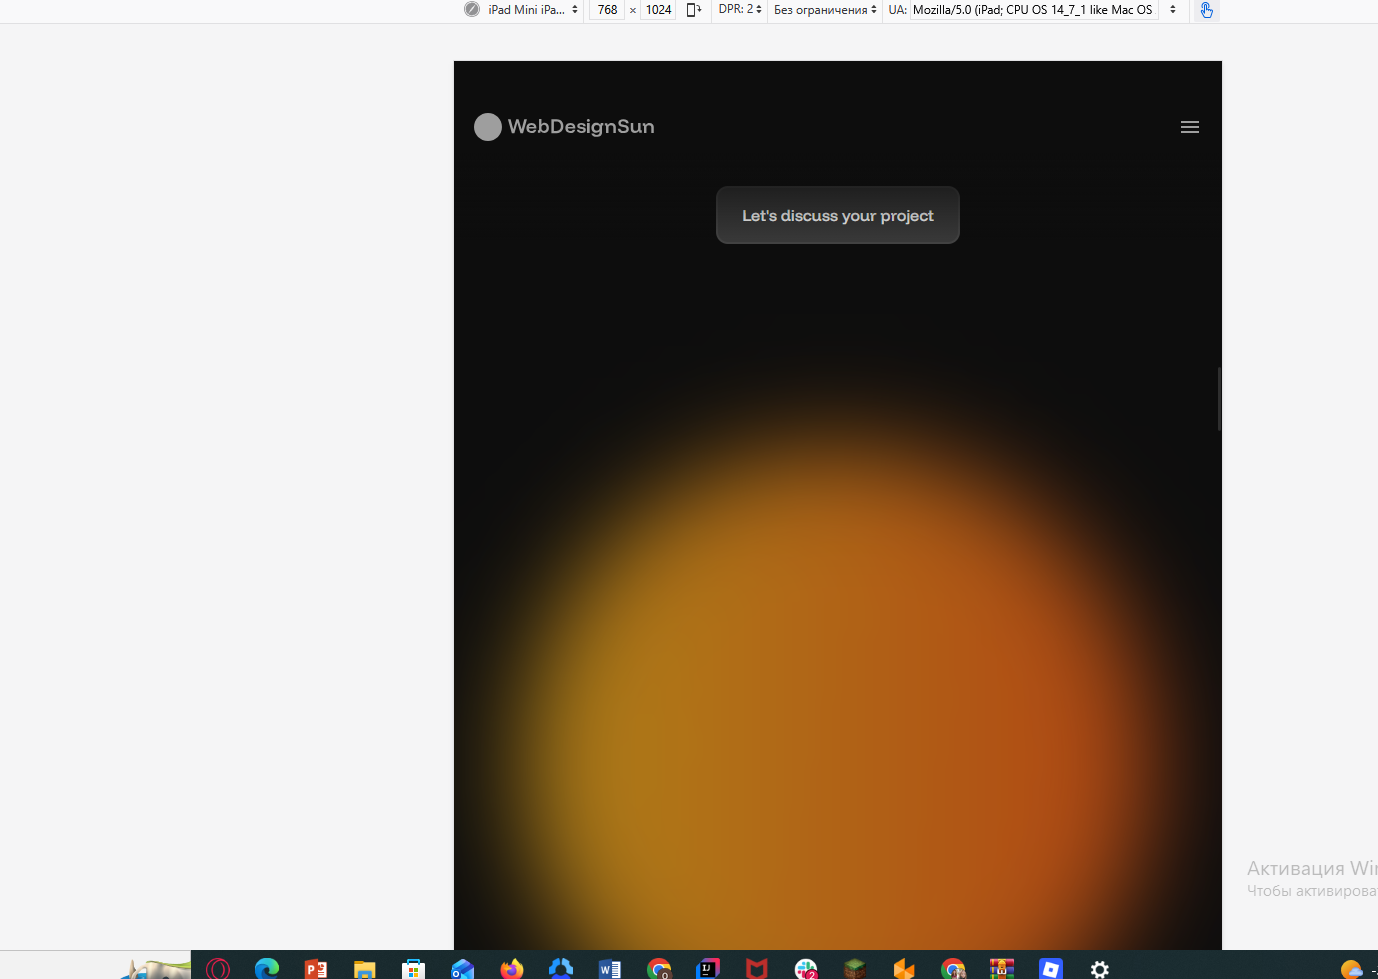The image size is (1378, 979).
Task: Open Roblox from the taskbar
Action: 1051,968
